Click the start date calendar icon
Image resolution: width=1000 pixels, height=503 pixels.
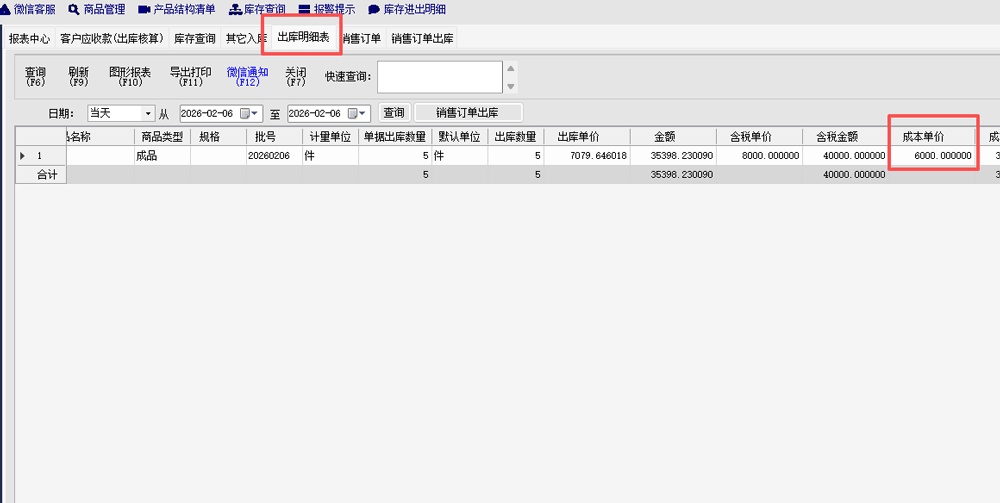coord(245,114)
